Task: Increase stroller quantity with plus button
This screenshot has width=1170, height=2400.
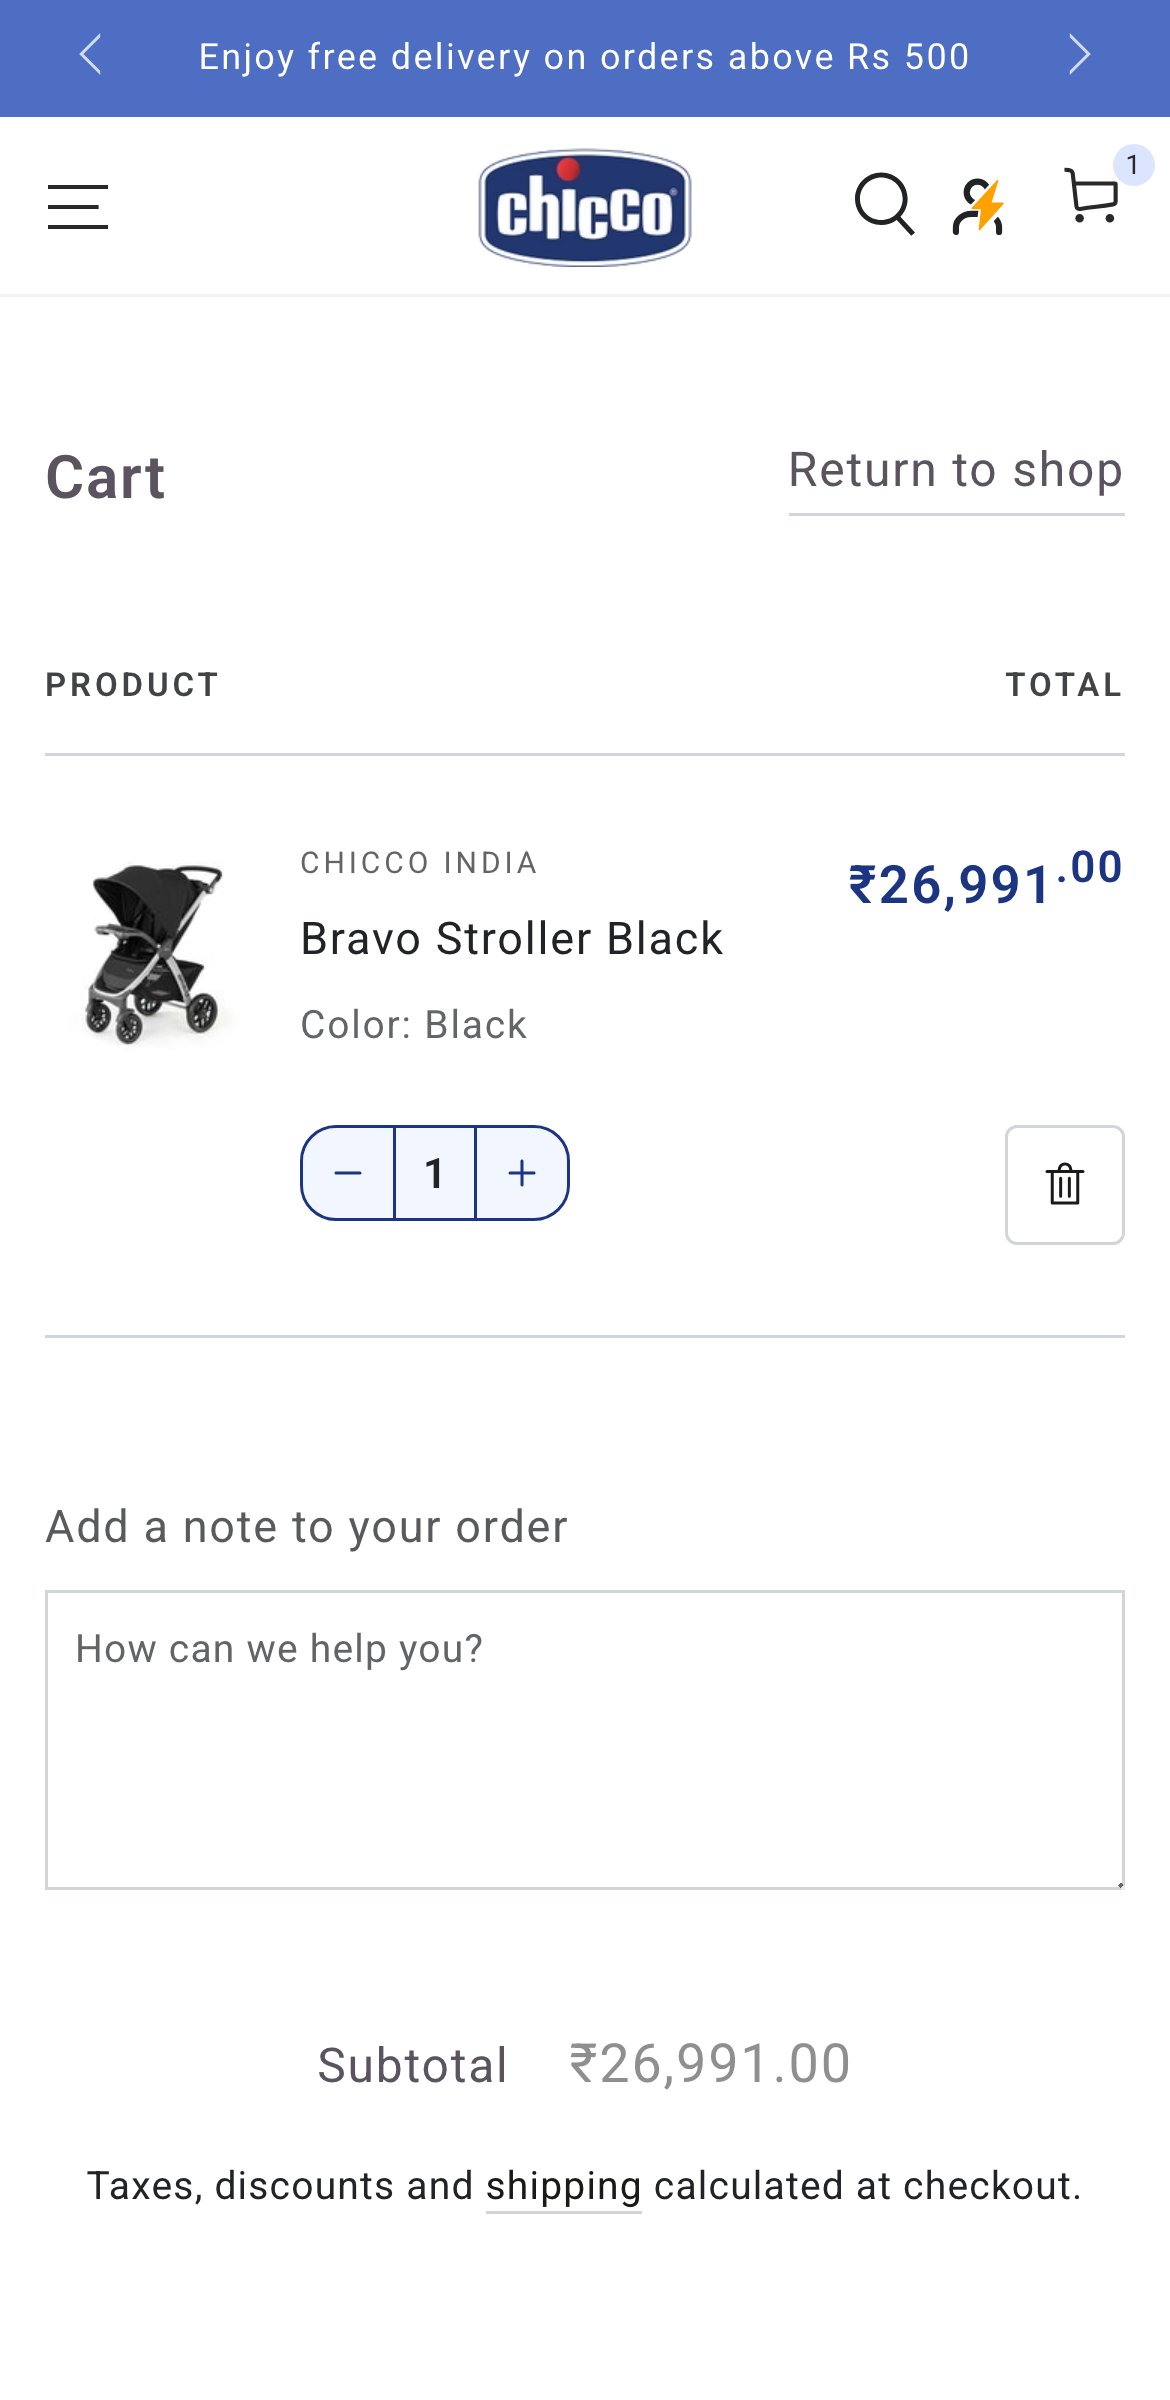Action: (521, 1174)
